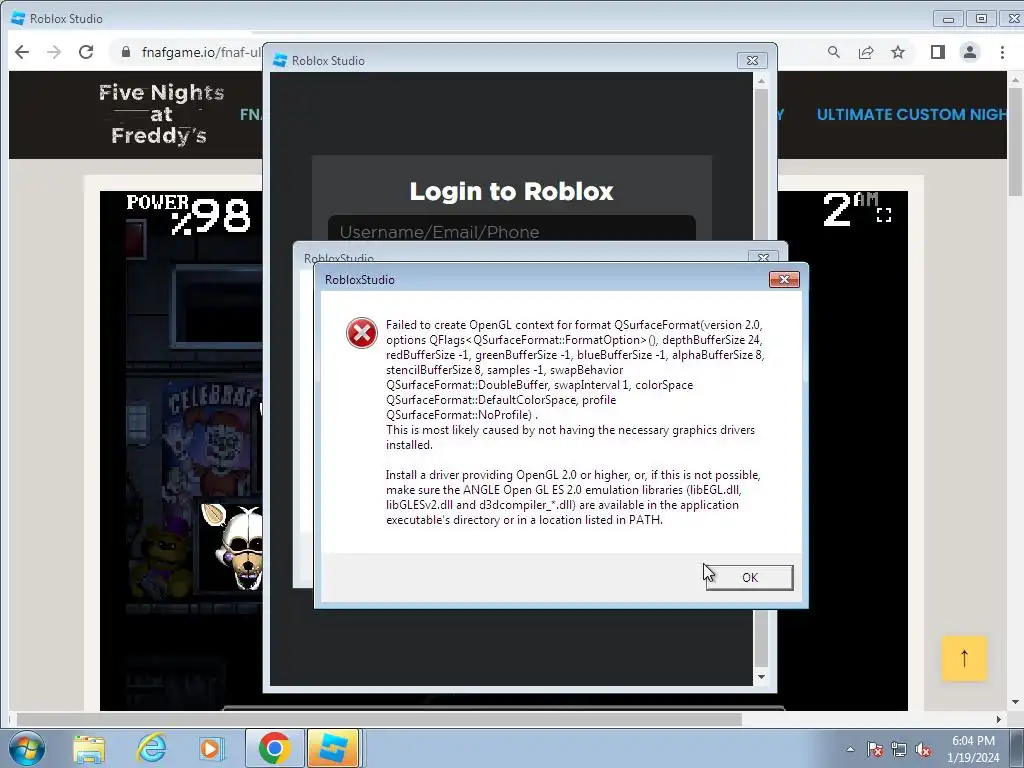This screenshot has height=768, width=1024.
Task: Open Chrome profile avatar
Action: pos(970,52)
